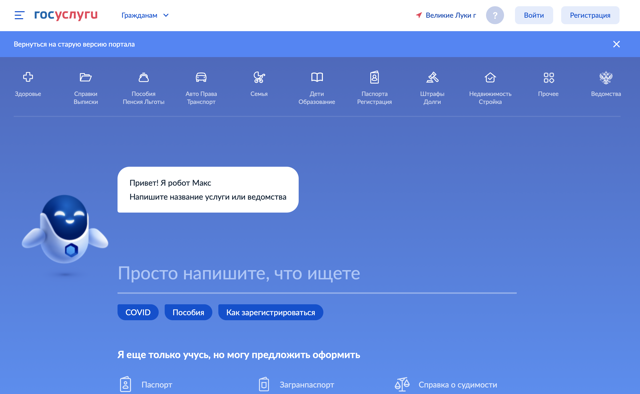Open the Дети Образование book icon
The width and height of the screenshot is (640, 394).
coord(317,77)
